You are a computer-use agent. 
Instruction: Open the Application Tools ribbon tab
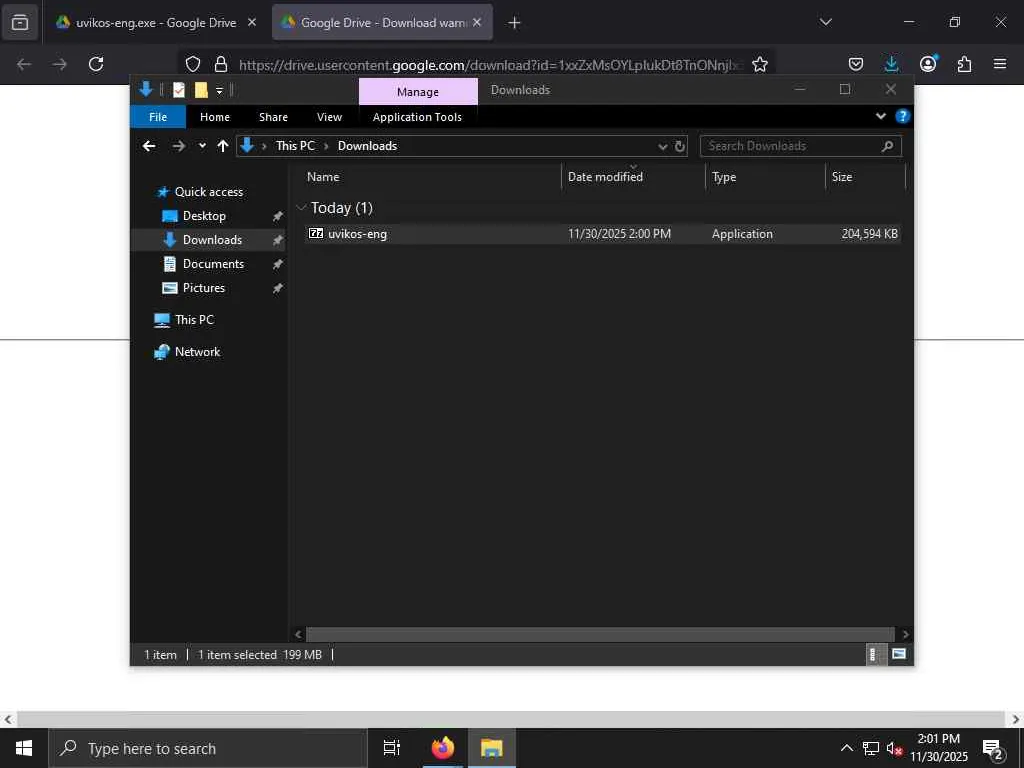click(x=417, y=117)
